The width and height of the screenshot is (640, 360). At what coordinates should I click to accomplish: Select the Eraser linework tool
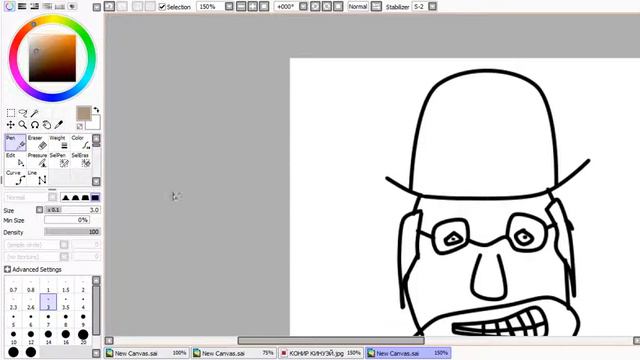pos(38,142)
